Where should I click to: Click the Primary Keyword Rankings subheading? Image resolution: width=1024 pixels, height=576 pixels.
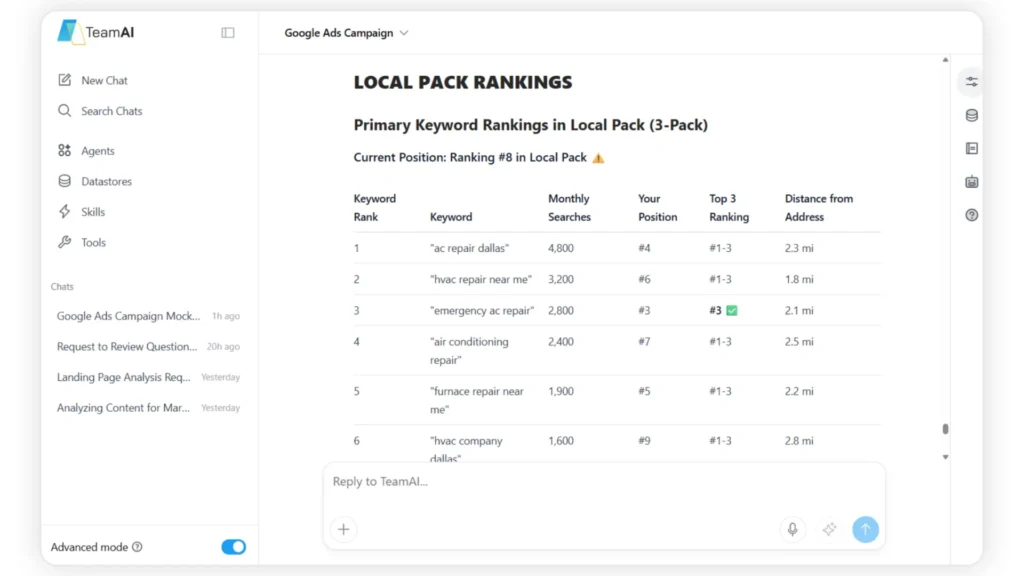(530, 125)
